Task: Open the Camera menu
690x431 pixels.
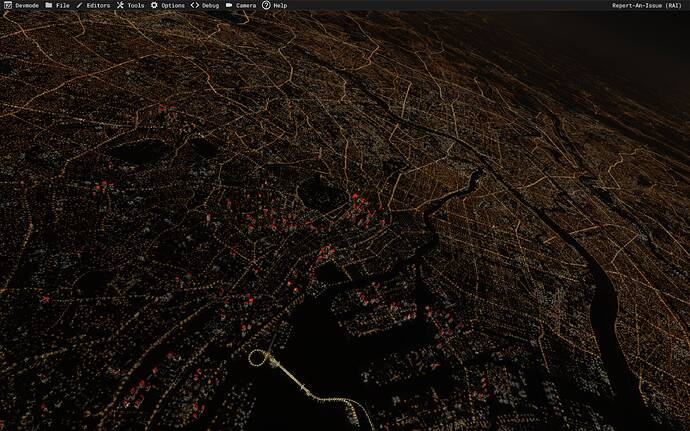Action: pos(241,6)
